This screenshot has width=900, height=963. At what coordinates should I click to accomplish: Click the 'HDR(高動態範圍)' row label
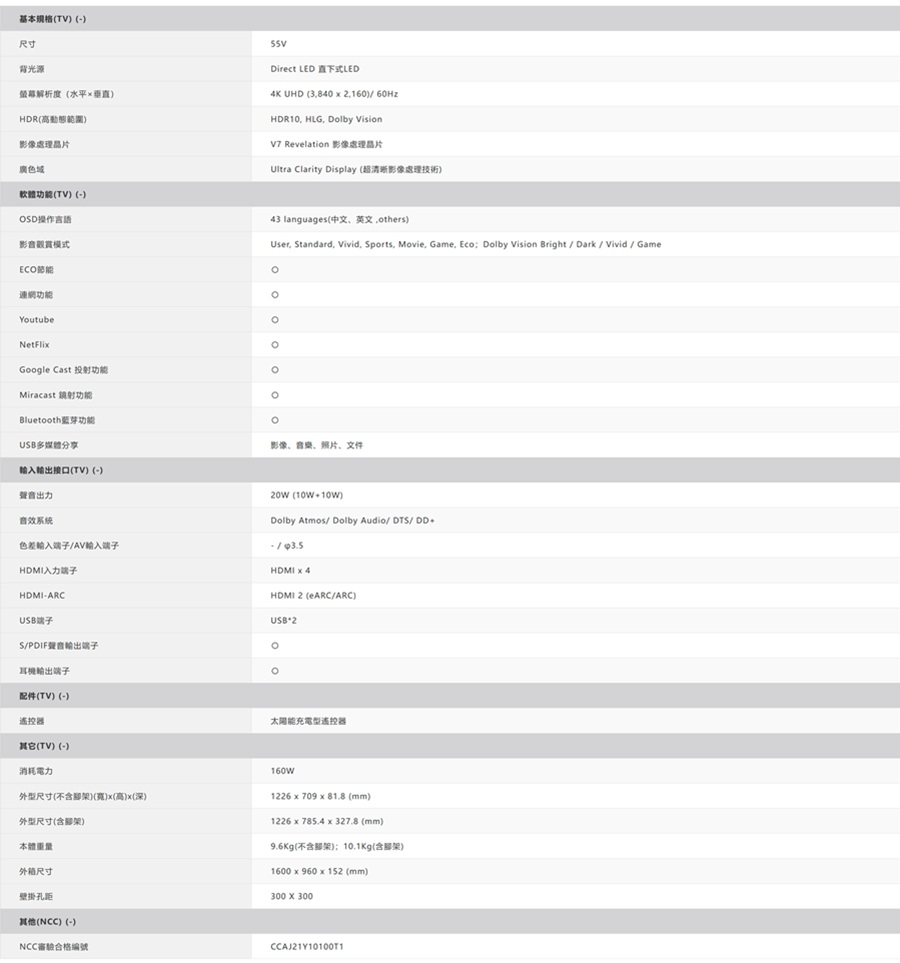click(53, 119)
